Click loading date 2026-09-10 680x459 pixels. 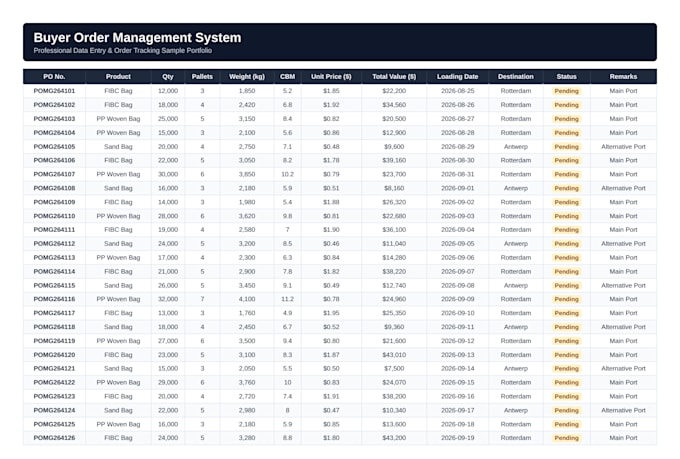coord(458,313)
